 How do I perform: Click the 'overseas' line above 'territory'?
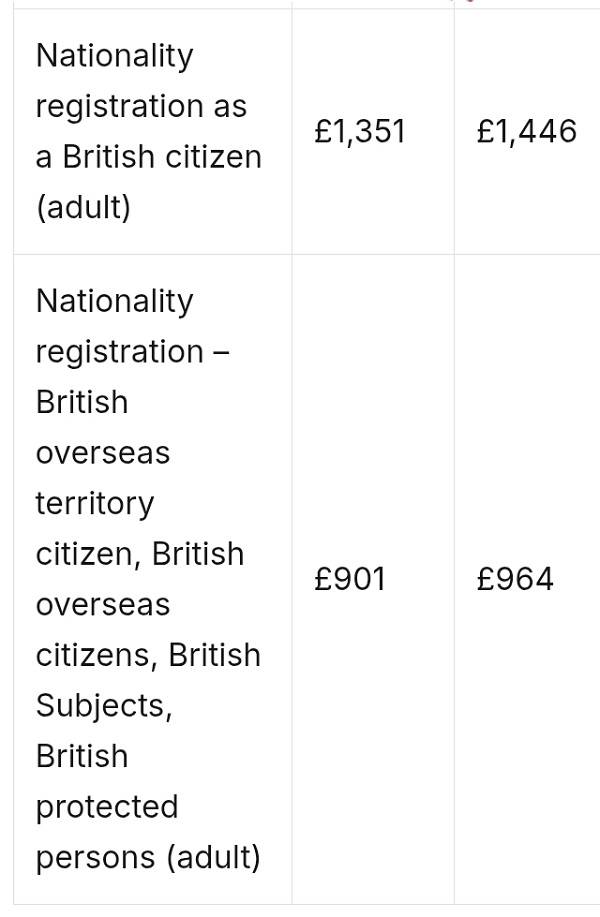click(103, 453)
